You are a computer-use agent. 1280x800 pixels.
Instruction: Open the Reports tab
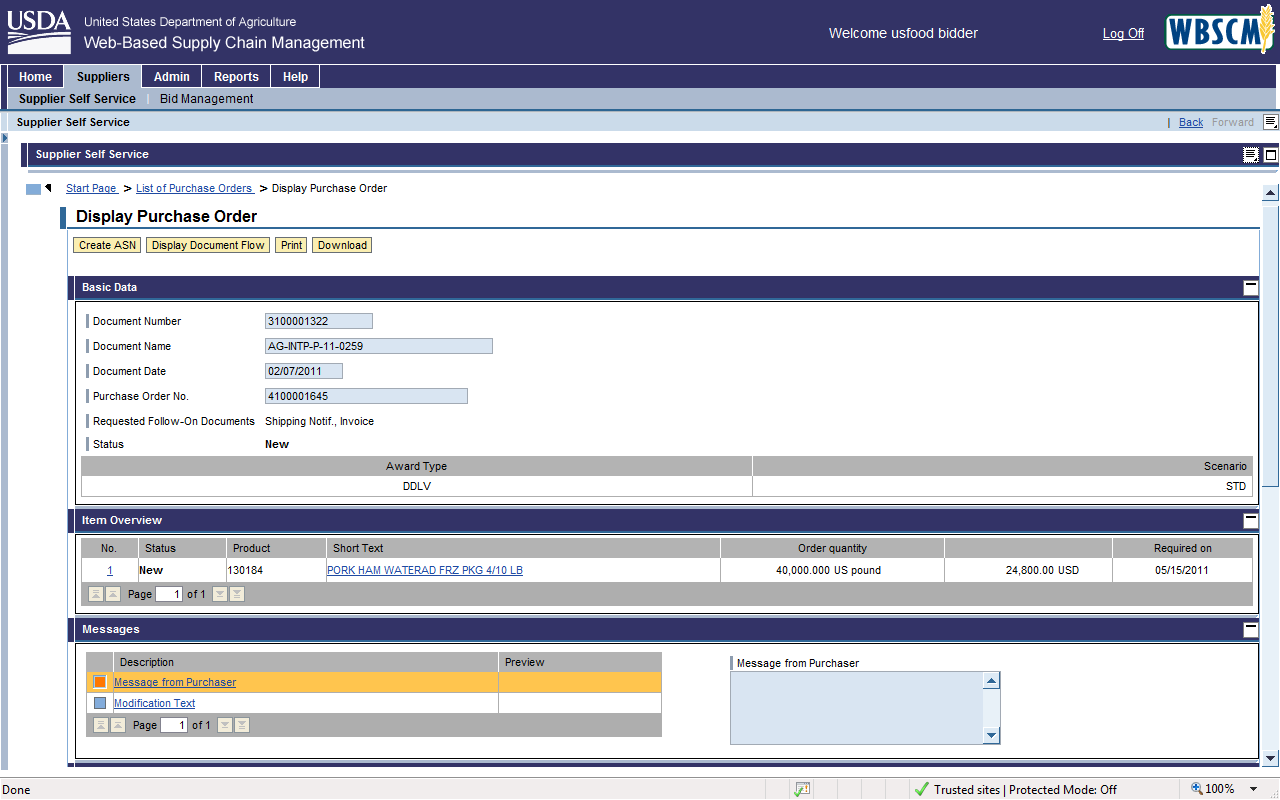236,77
